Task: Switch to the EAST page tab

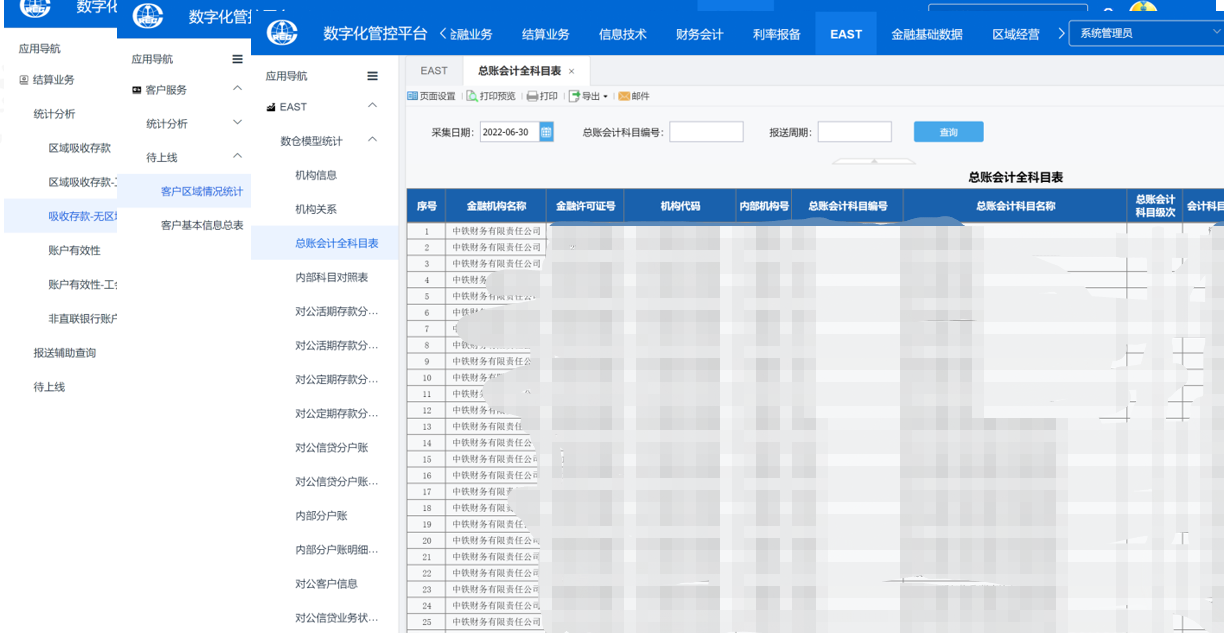Action: click(434, 71)
